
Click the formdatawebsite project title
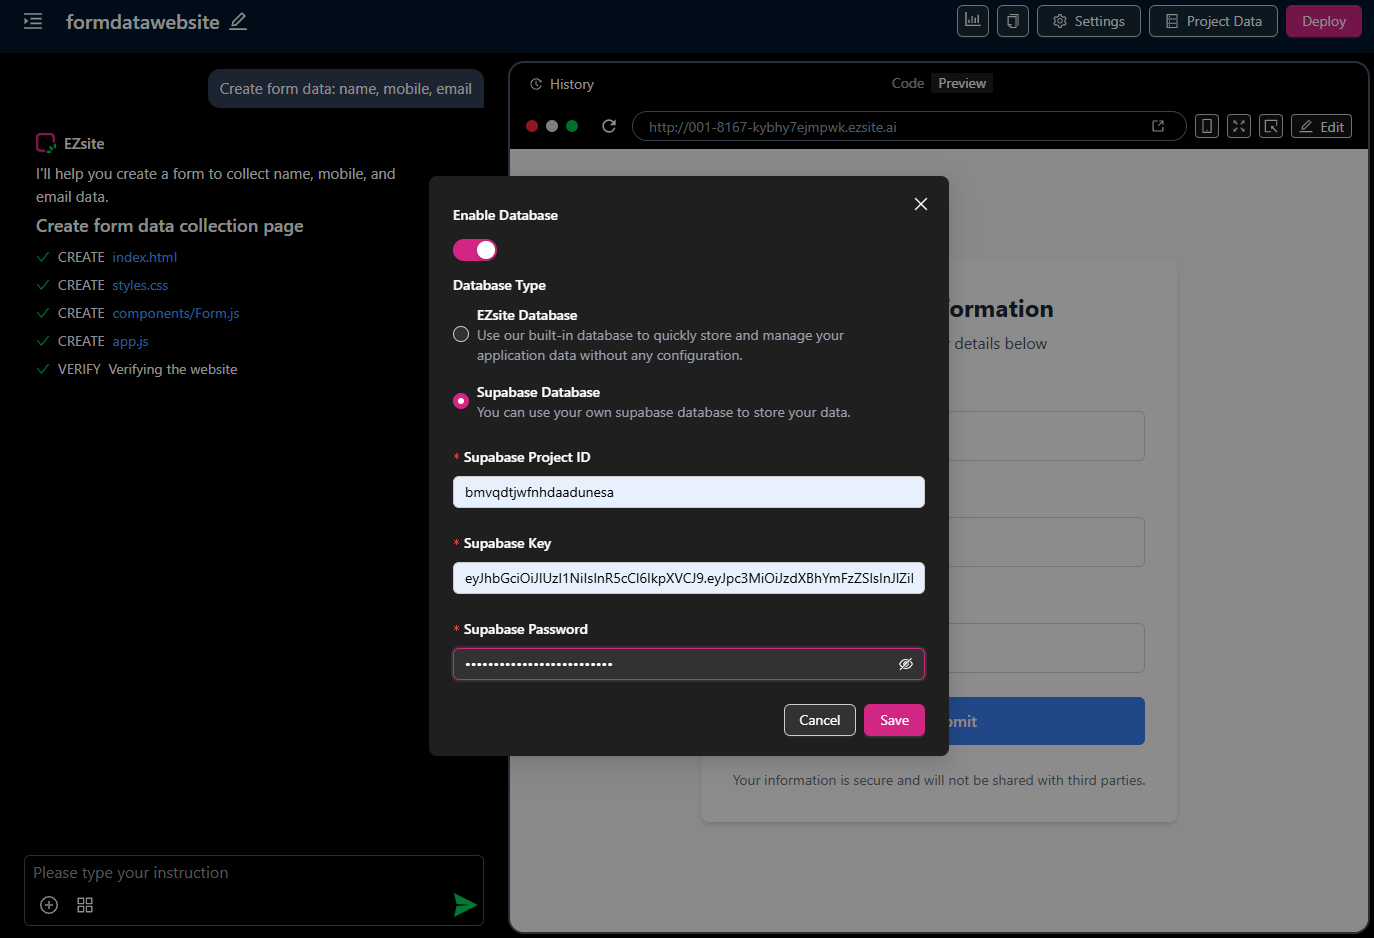click(x=143, y=22)
